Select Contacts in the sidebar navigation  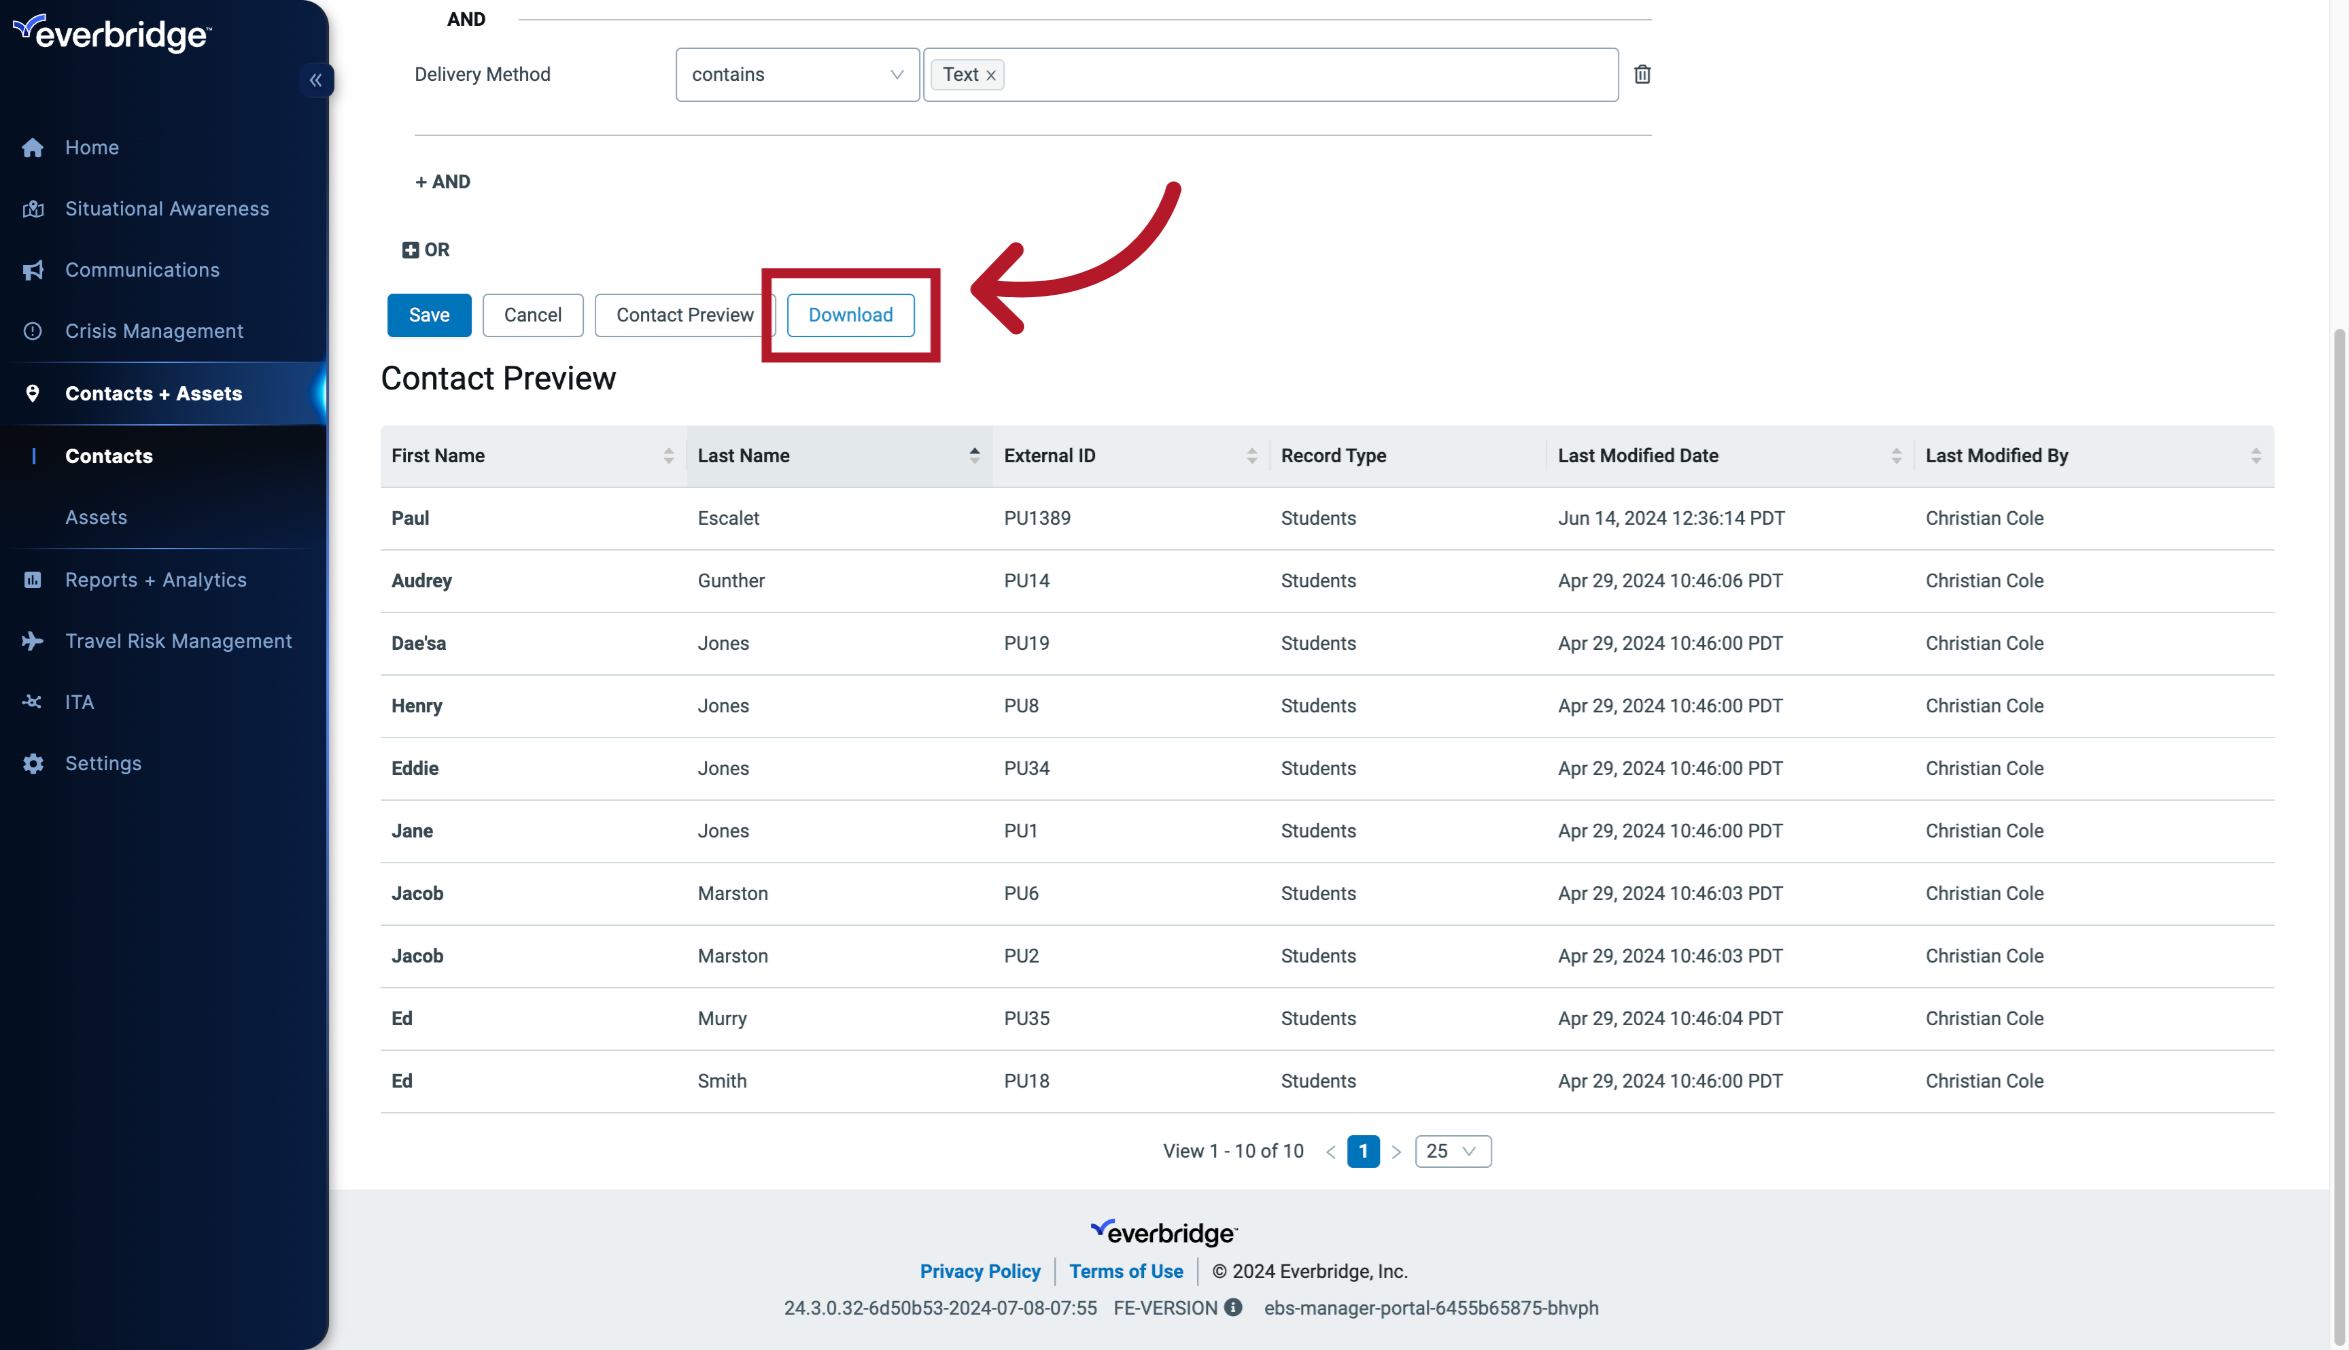[x=110, y=456]
